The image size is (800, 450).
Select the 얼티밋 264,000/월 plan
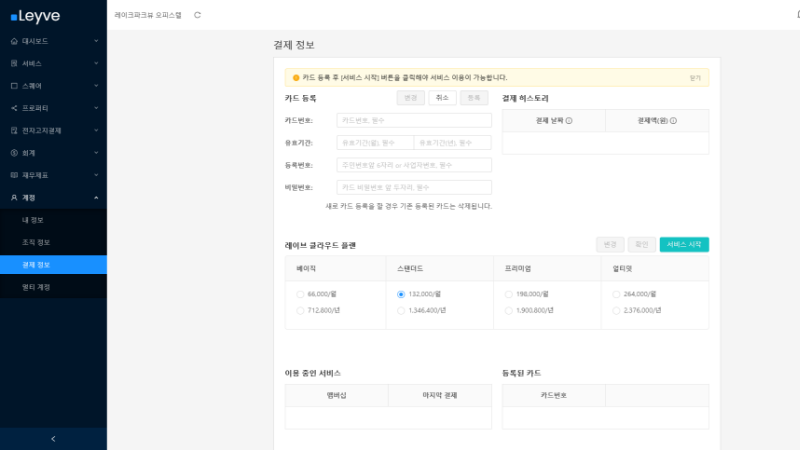click(616, 294)
